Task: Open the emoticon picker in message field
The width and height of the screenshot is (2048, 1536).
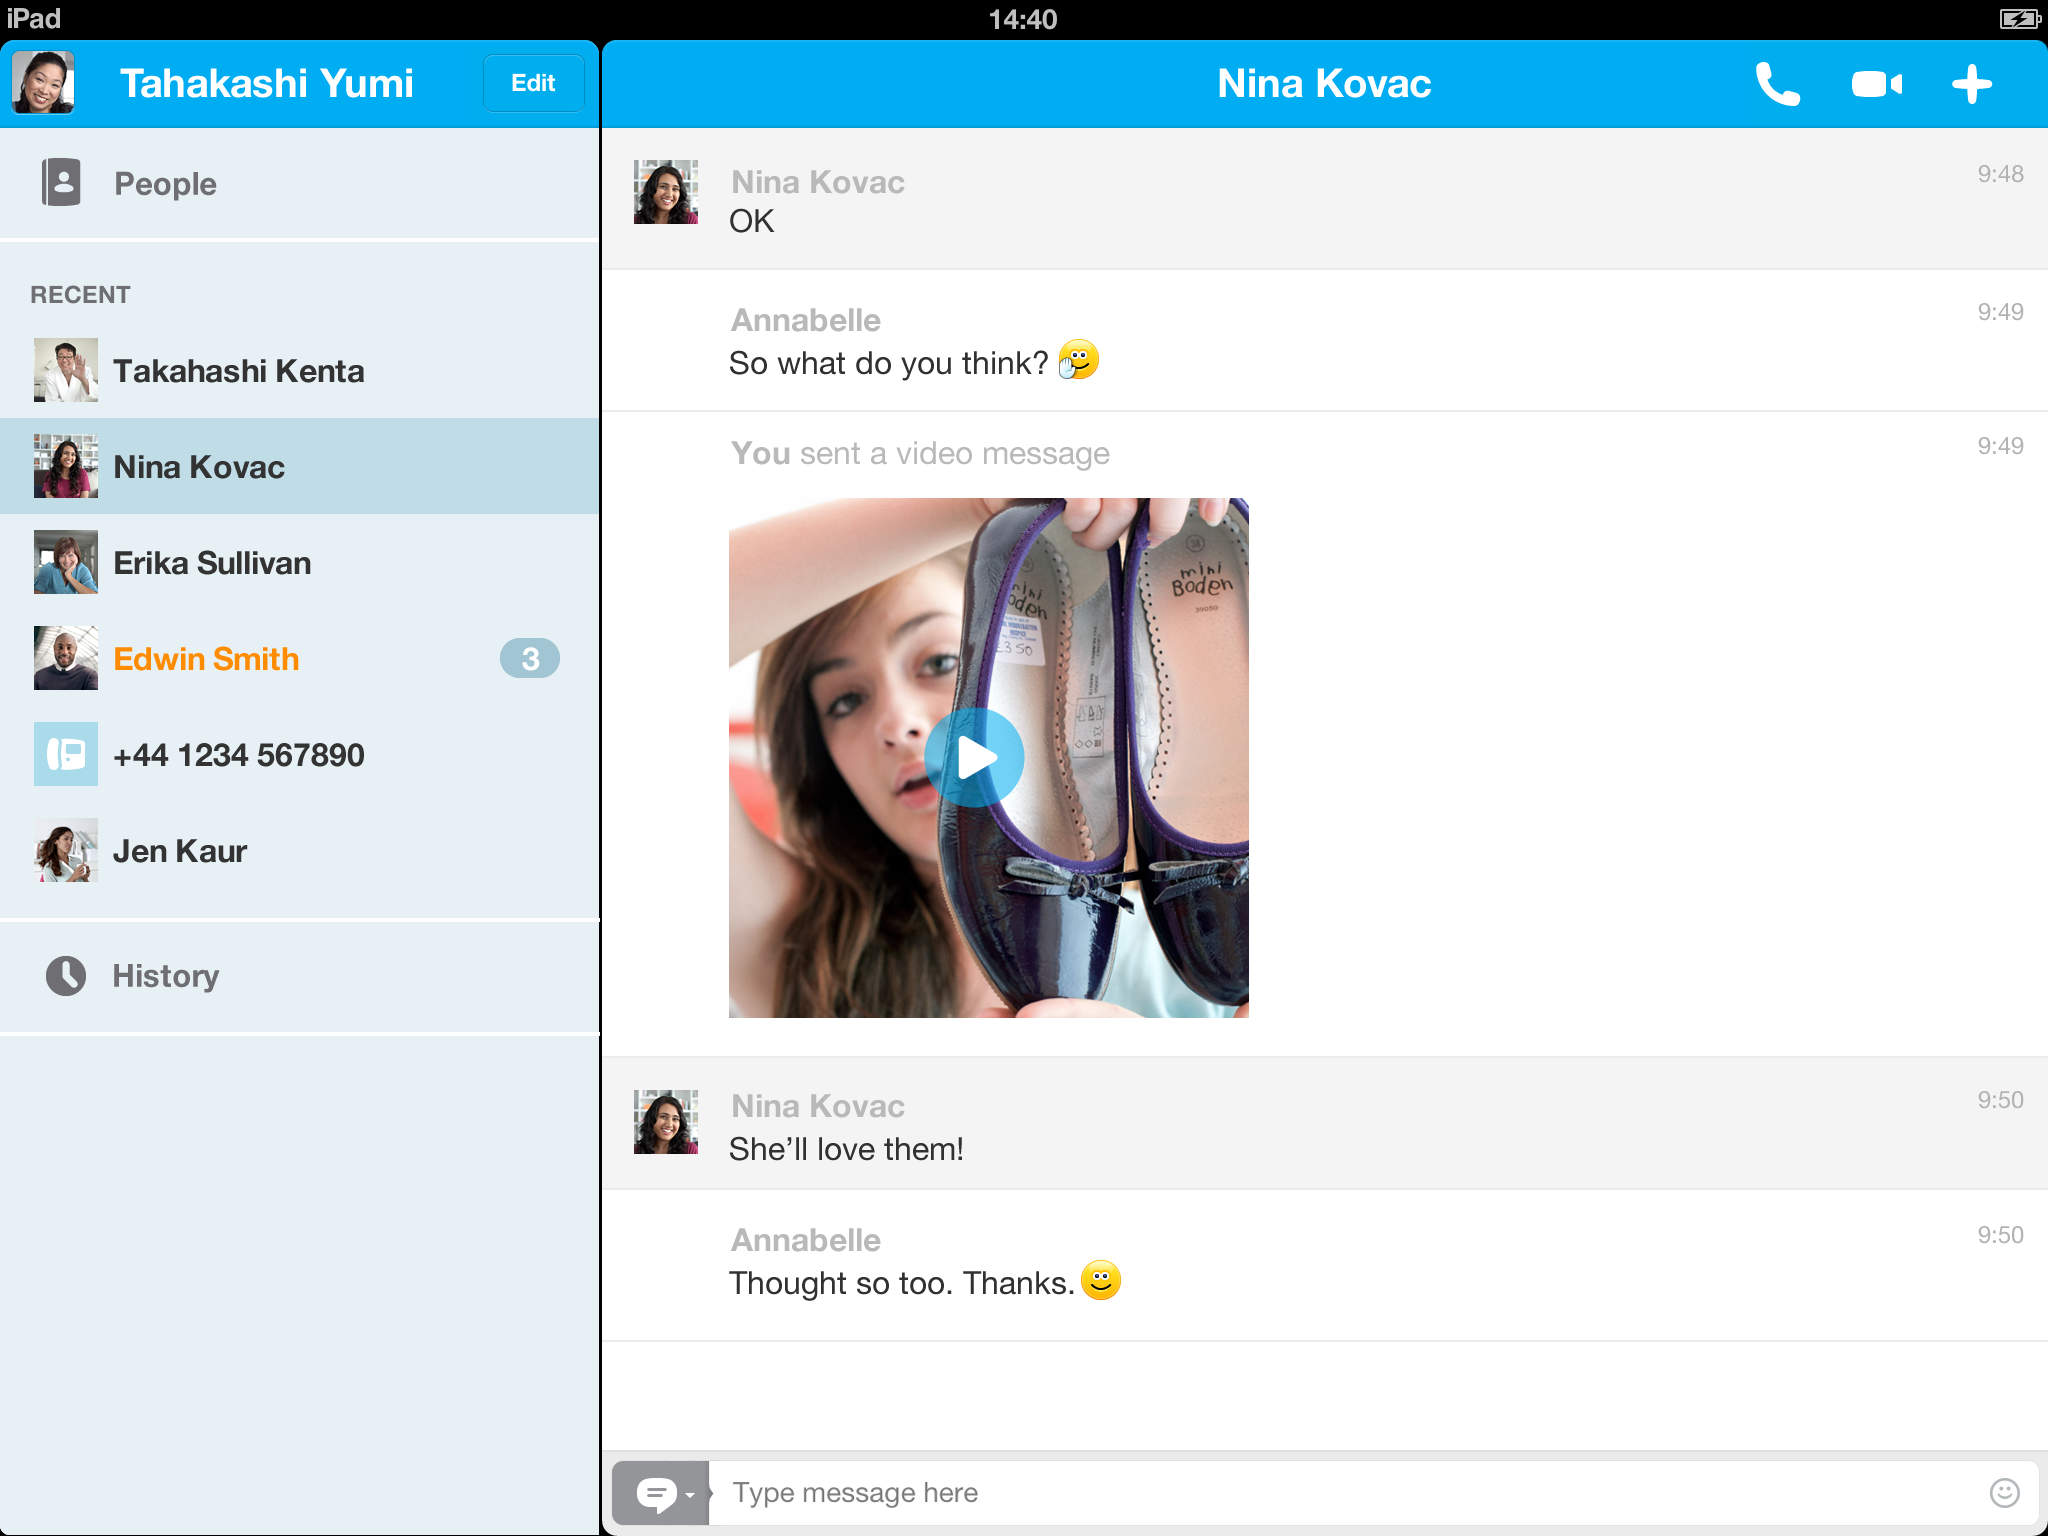Action: click(x=2004, y=1492)
